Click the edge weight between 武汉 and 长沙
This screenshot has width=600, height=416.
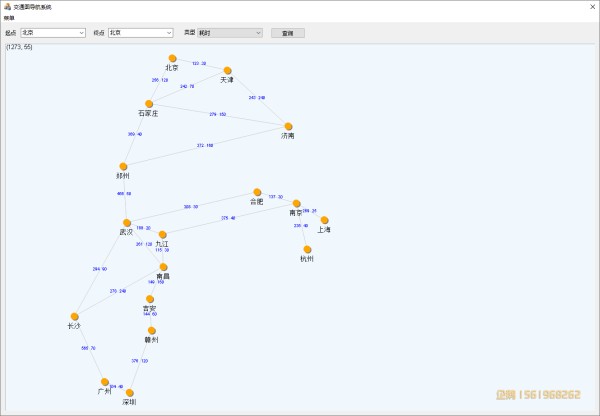coord(100,269)
